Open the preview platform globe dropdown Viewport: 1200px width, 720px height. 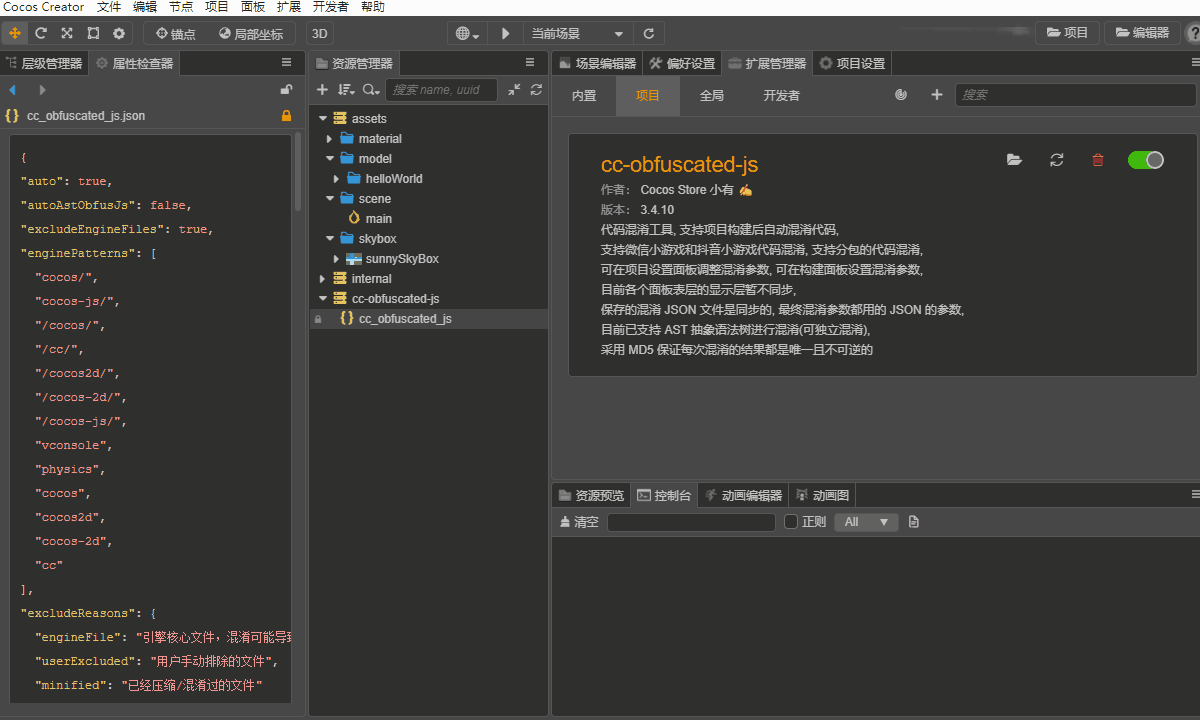click(467, 33)
